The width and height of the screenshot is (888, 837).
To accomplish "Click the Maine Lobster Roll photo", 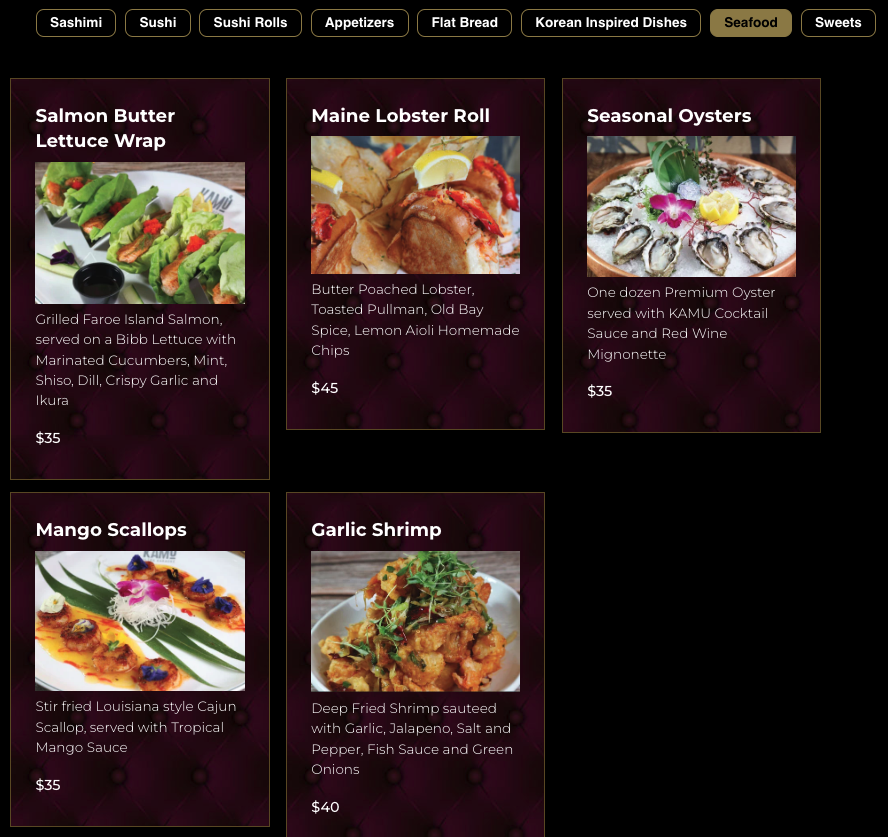I will coord(415,205).
